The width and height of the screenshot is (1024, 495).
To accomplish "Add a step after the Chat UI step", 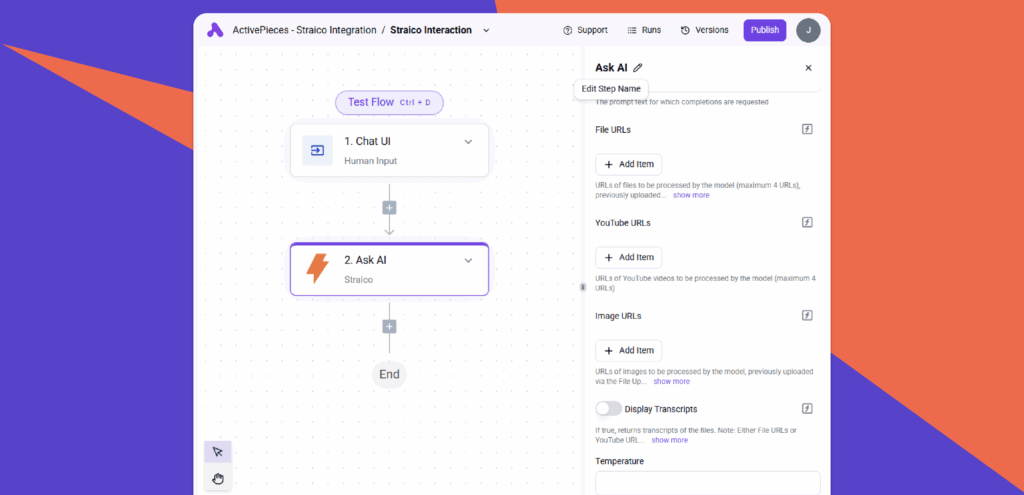I will (x=389, y=208).
